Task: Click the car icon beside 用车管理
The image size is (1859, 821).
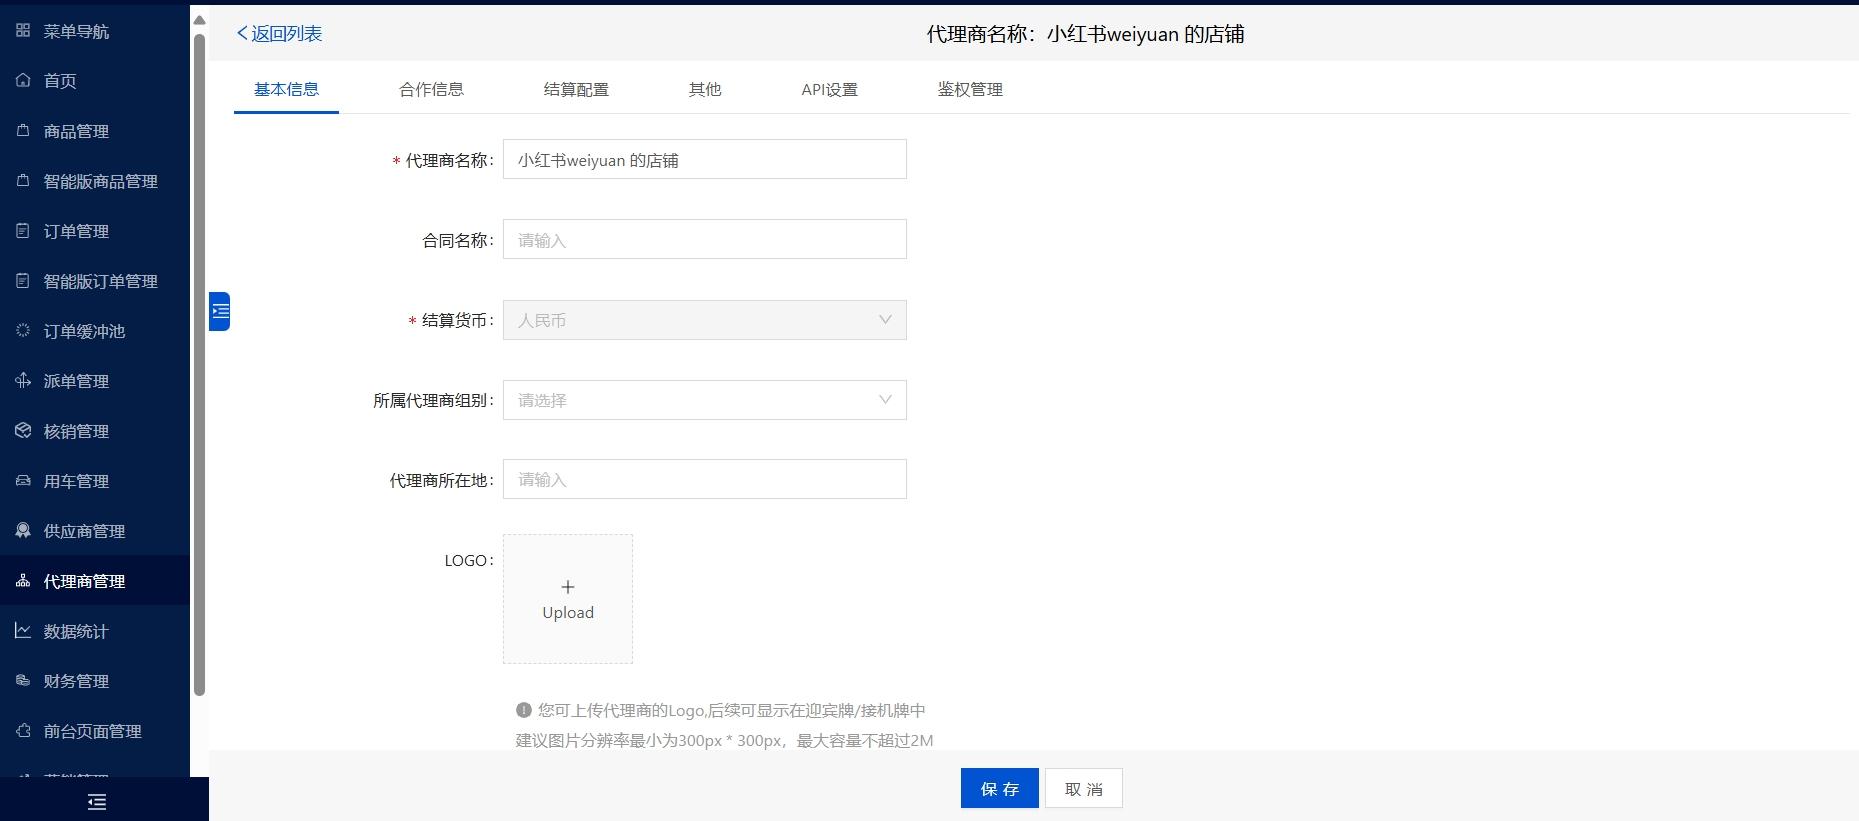Action: tap(23, 480)
